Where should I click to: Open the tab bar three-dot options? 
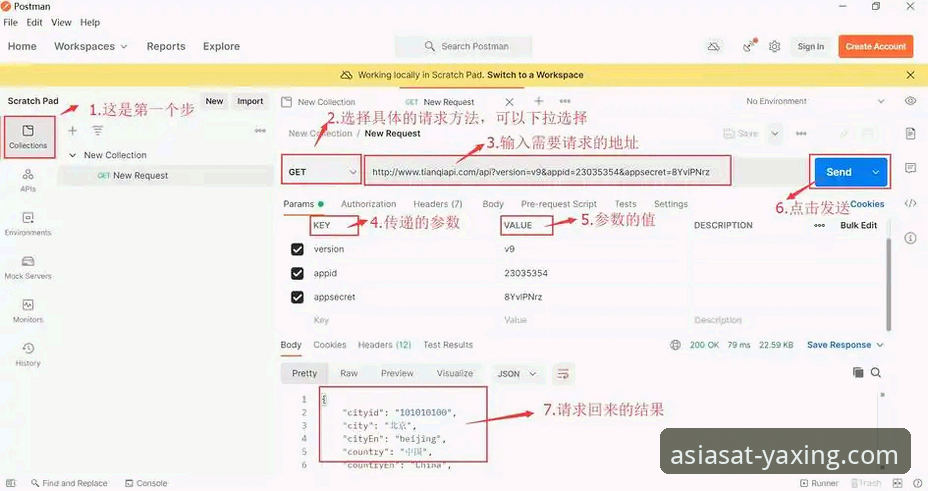[565, 101]
